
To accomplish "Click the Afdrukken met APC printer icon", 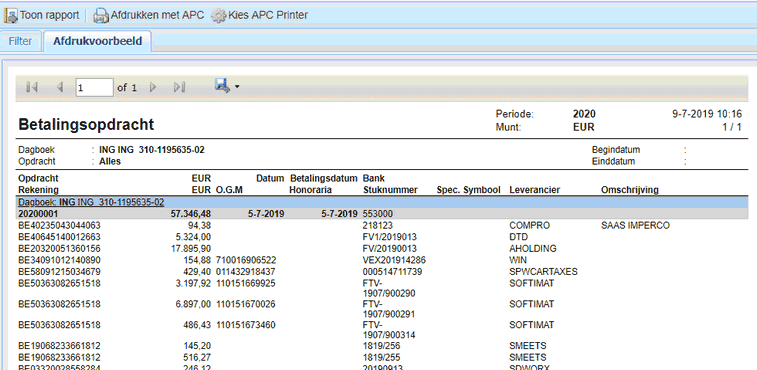I will [101, 16].
